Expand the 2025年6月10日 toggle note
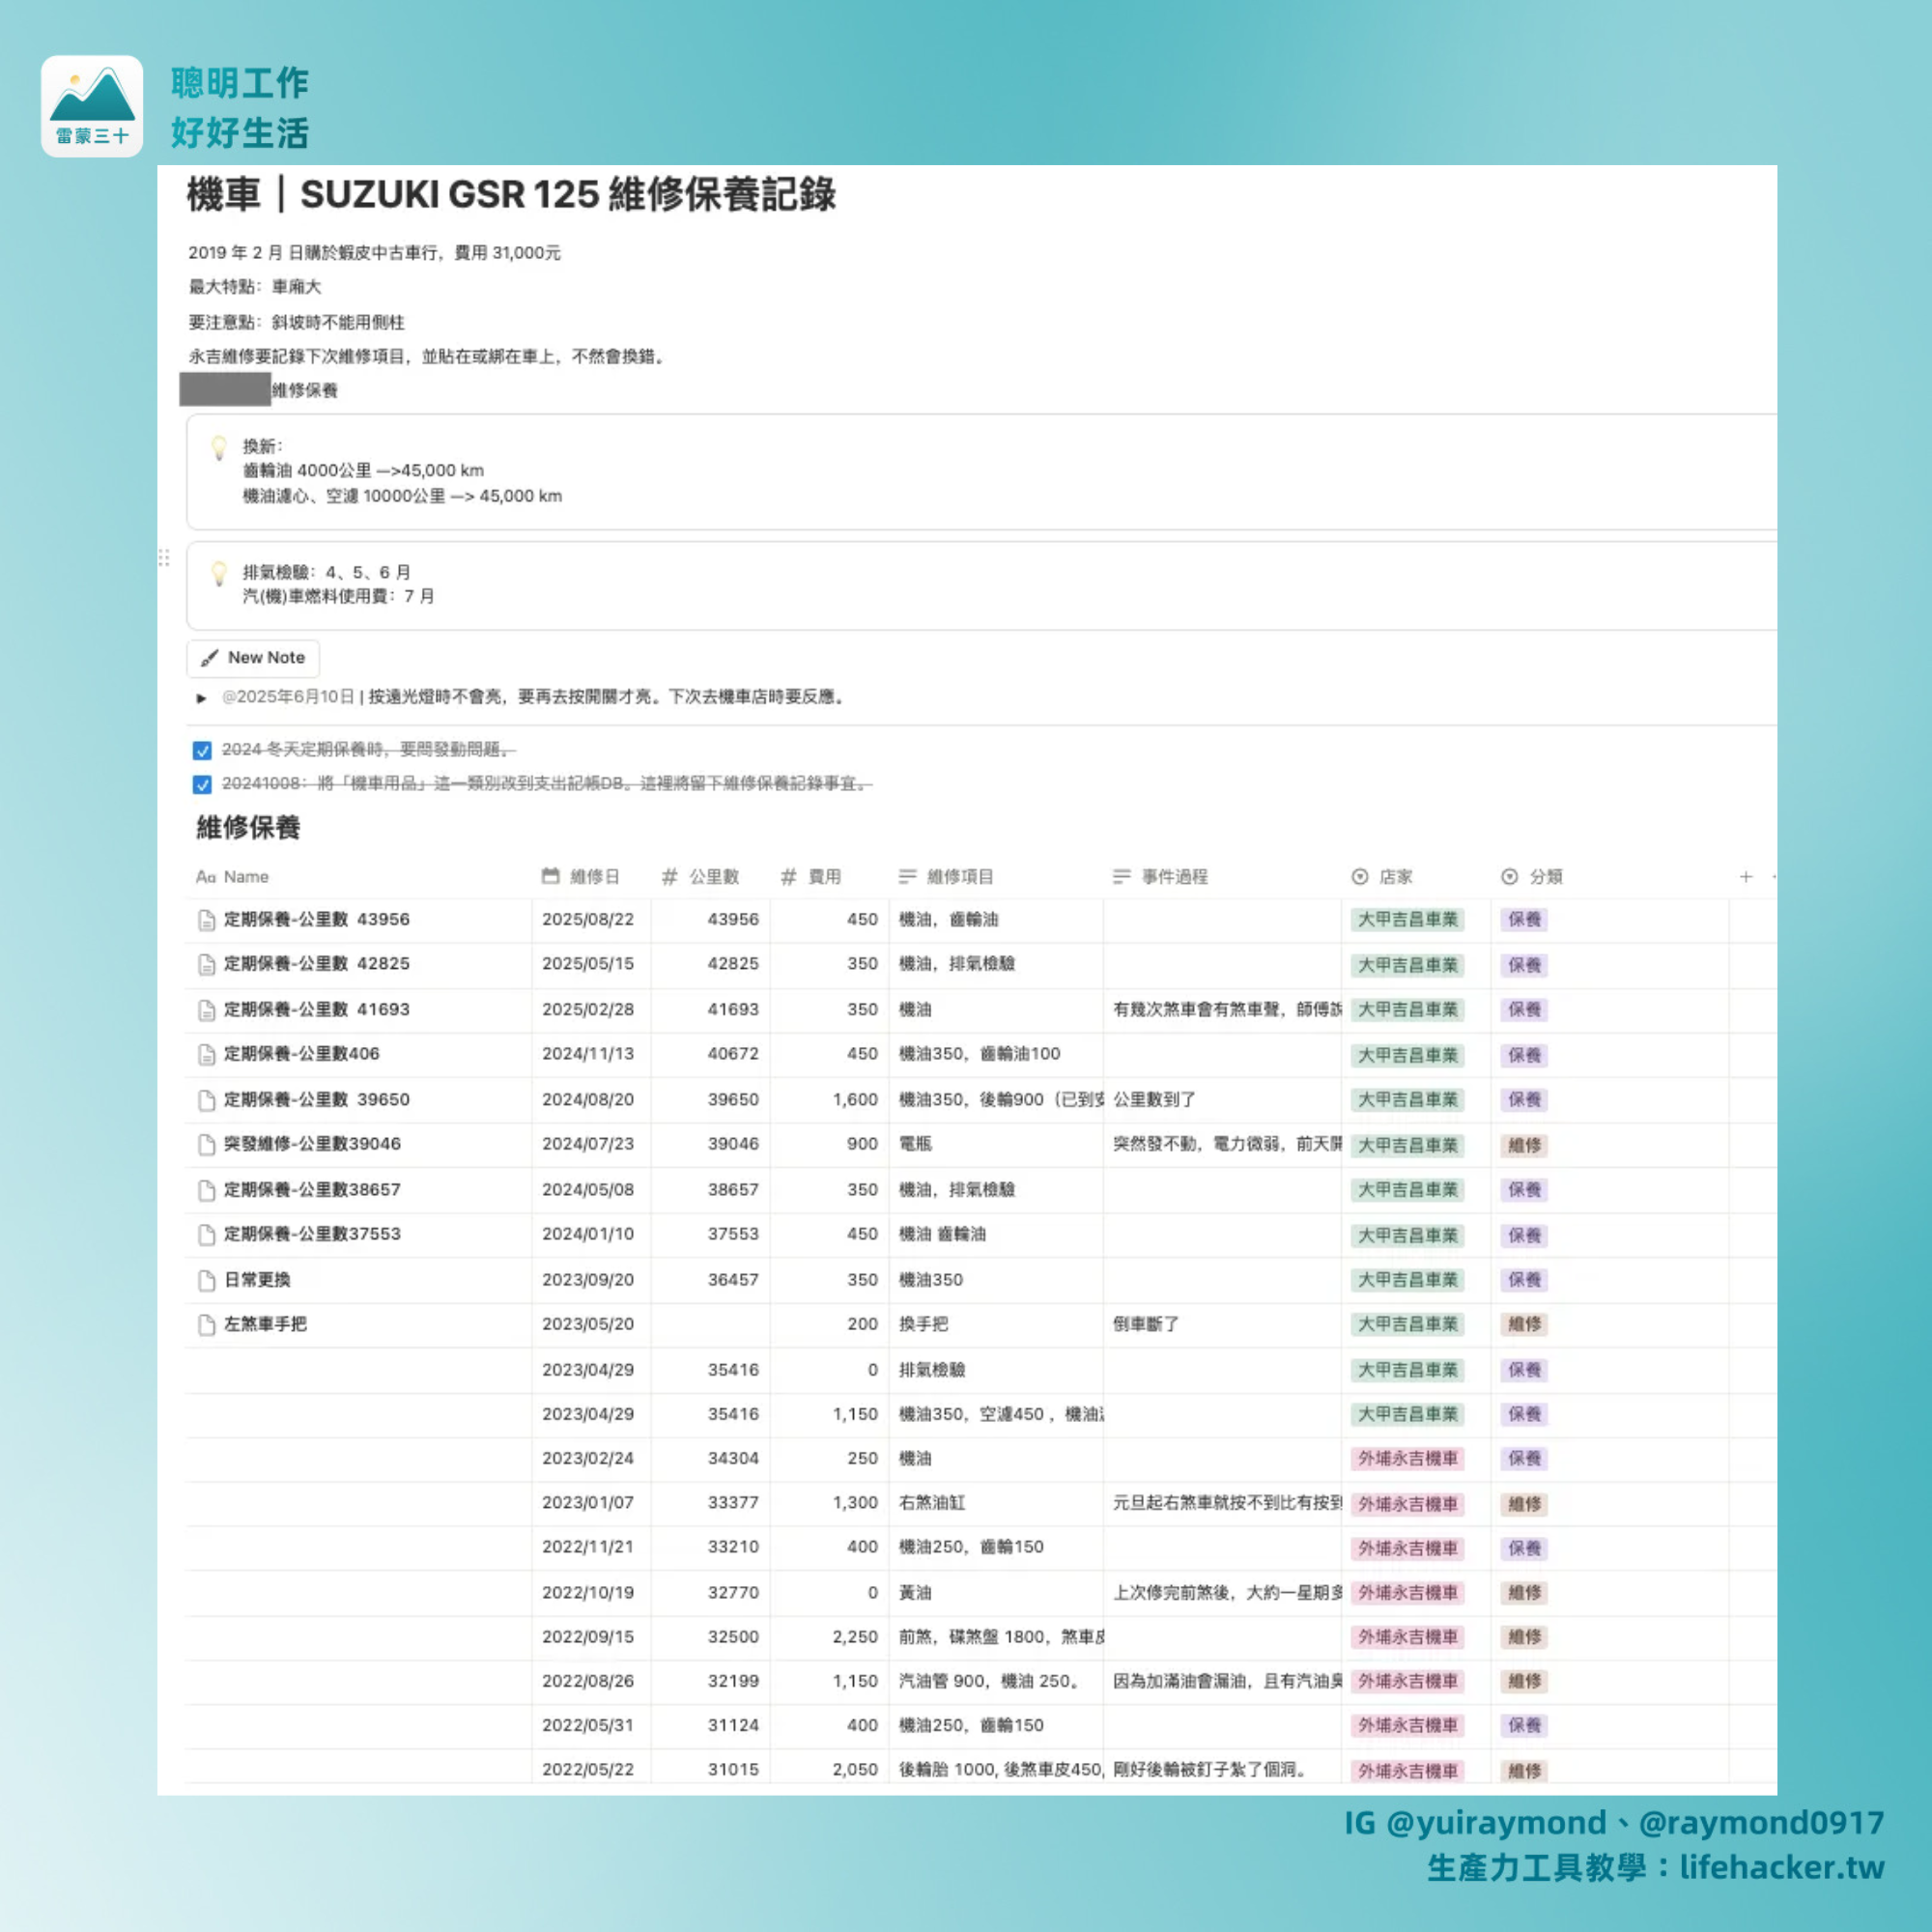Image resolution: width=1932 pixels, height=1932 pixels. pos(201,698)
